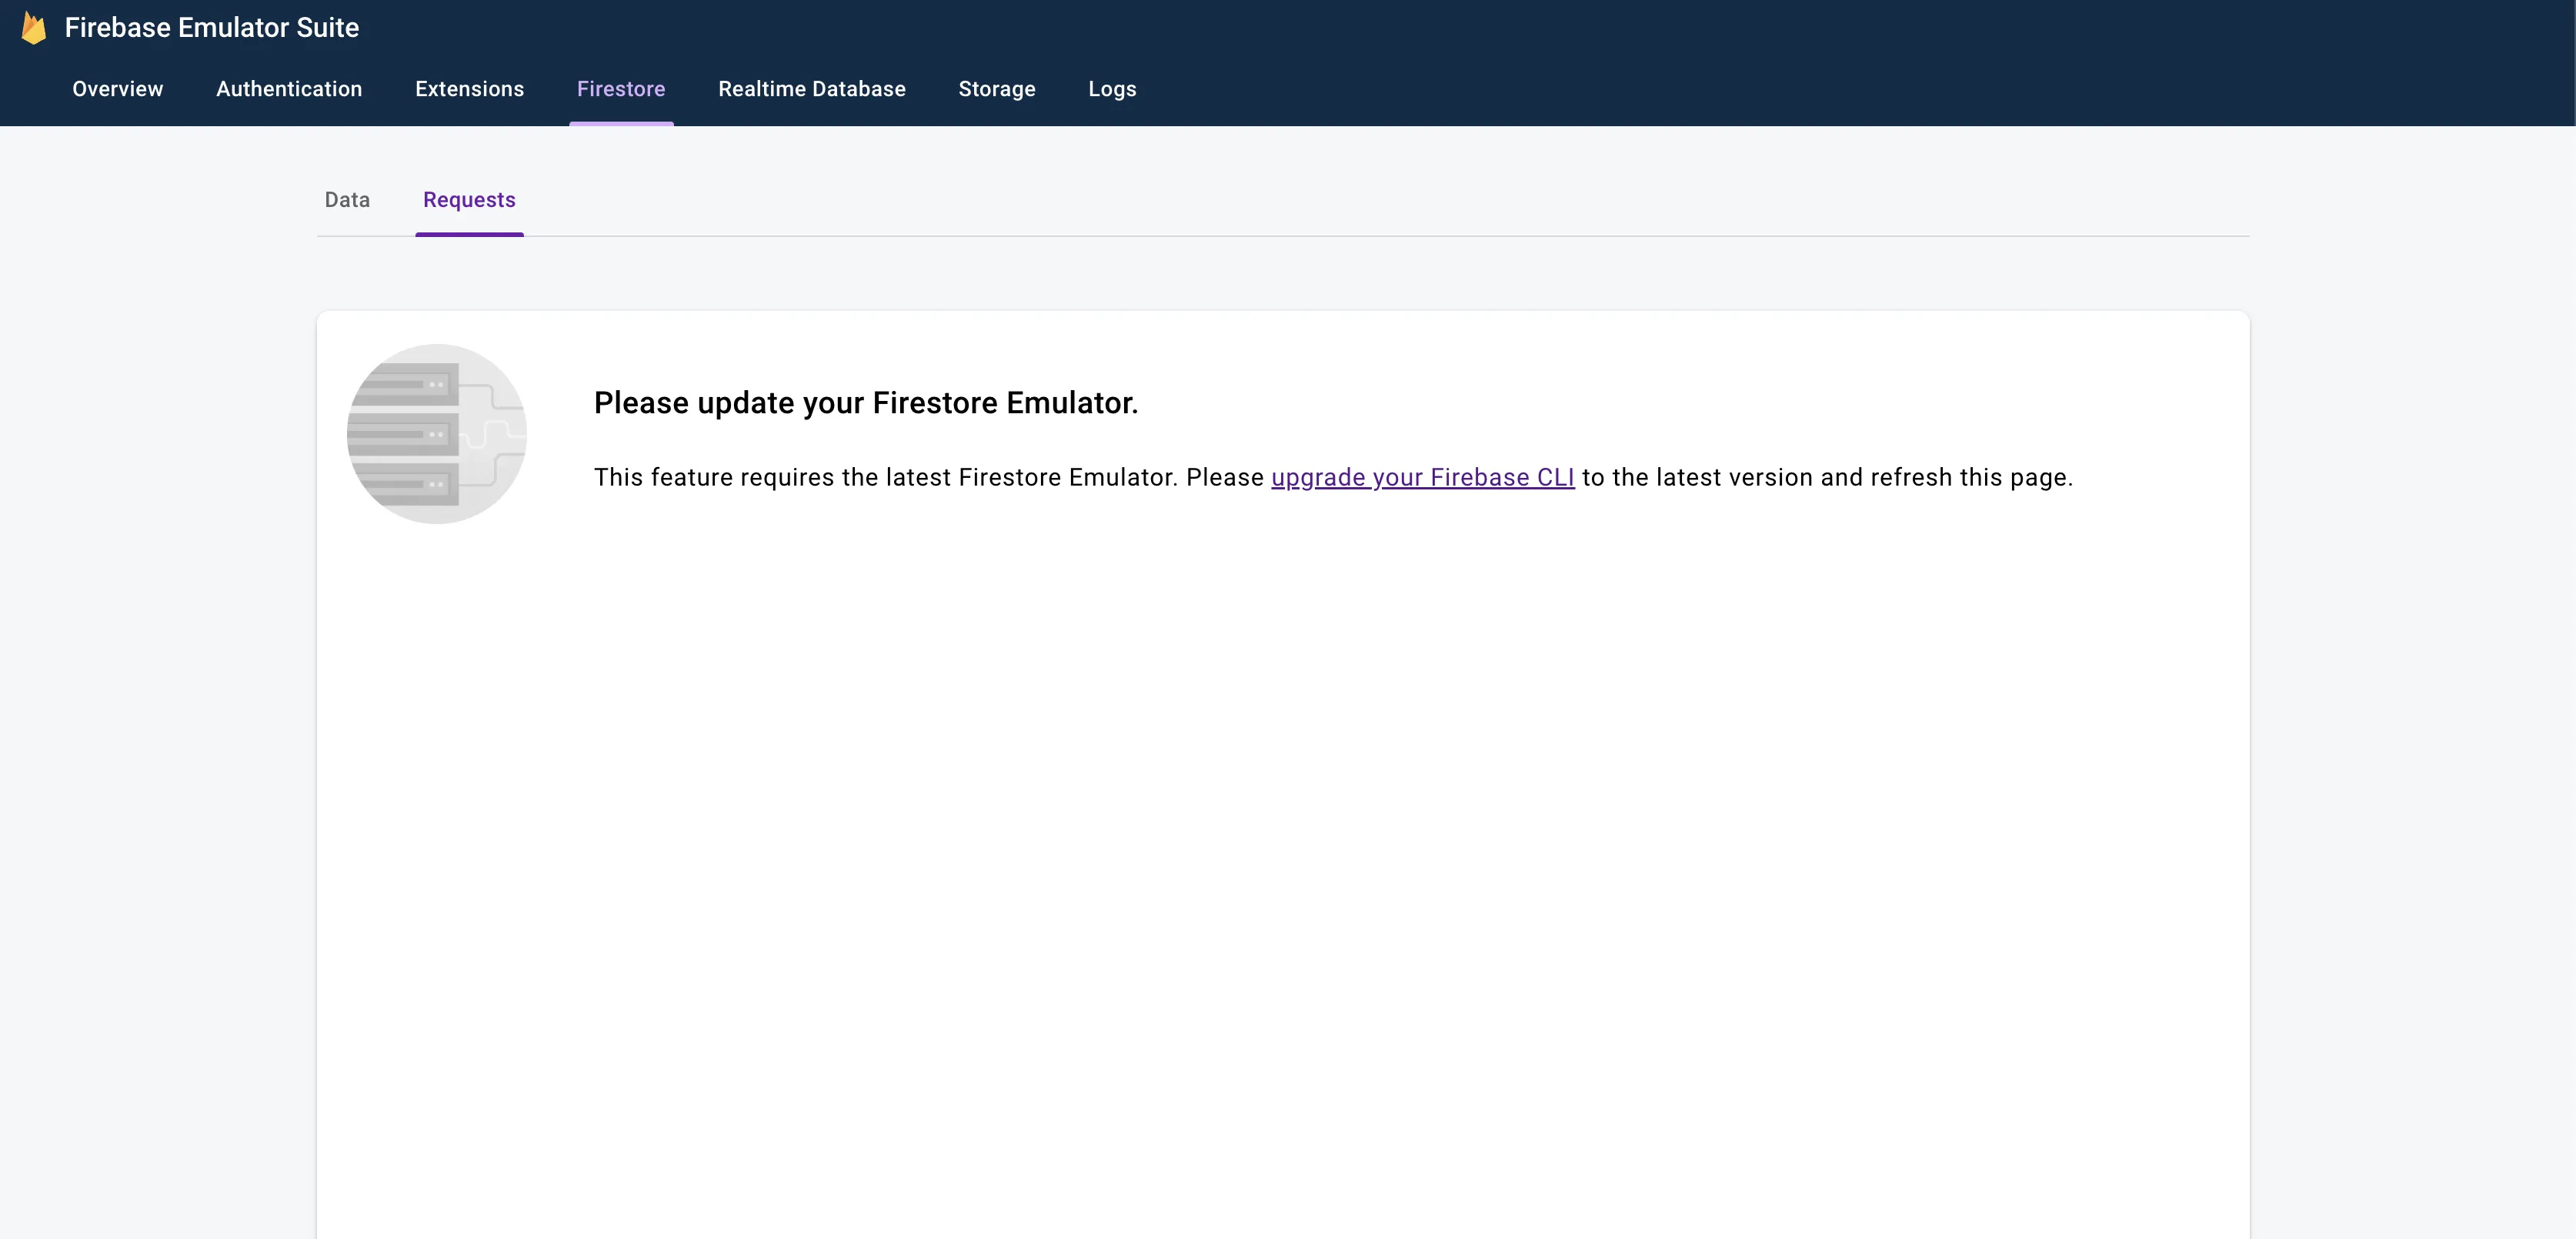This screenshot has height=1239, width=2576.
Task: Follow the upgrade your Firebase CLI link
Action: [x=1422, y=478]
